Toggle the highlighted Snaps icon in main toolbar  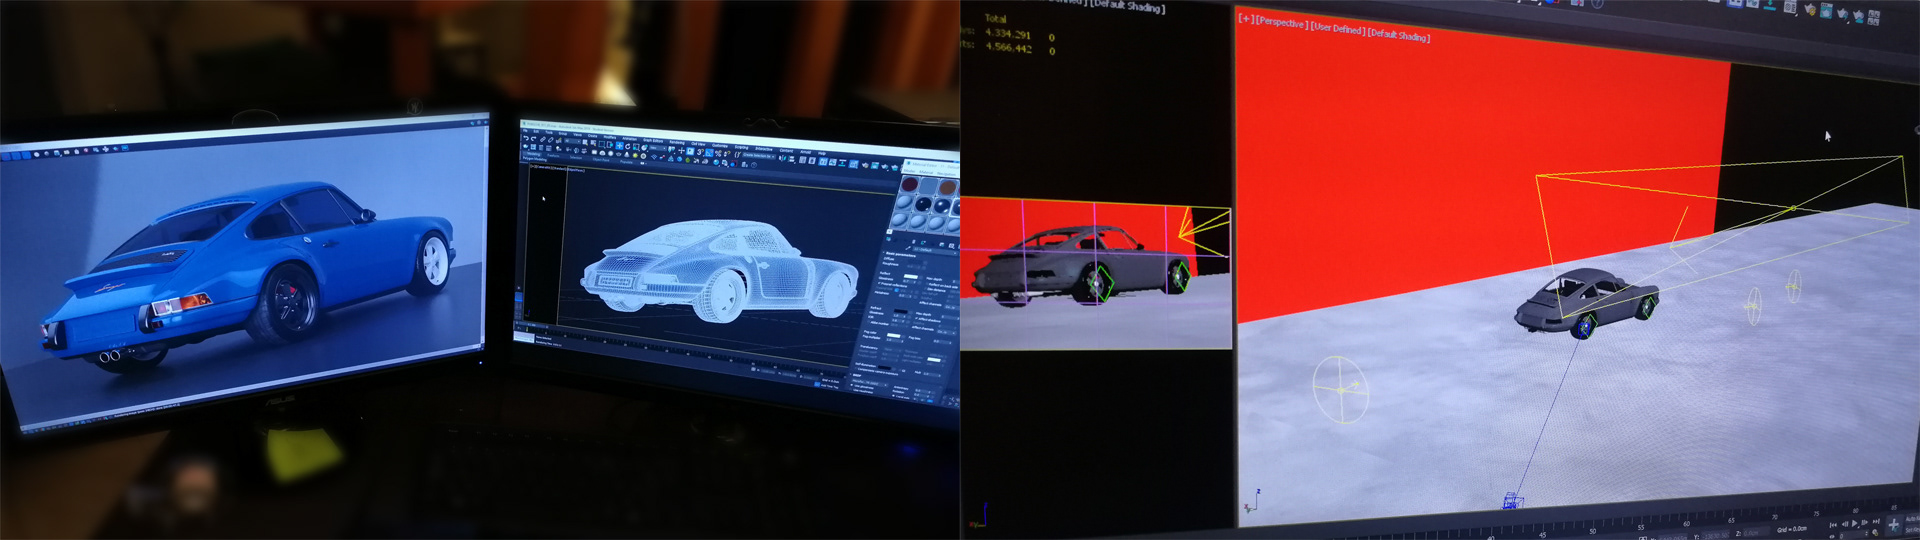click(x=709, y=152)
